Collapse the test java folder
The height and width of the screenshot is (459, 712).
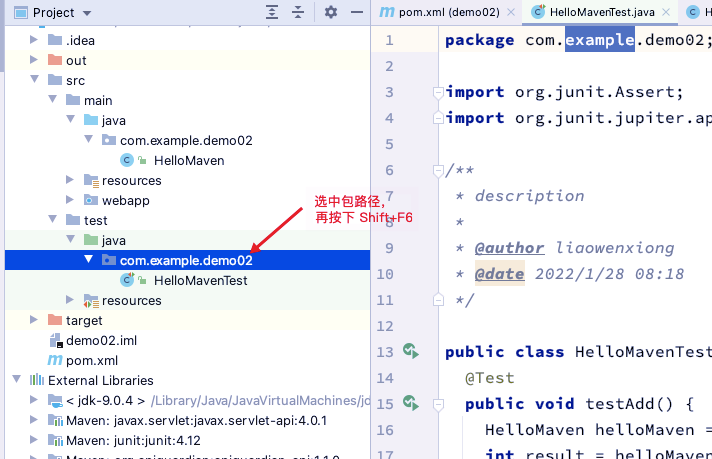coord(71,239)
